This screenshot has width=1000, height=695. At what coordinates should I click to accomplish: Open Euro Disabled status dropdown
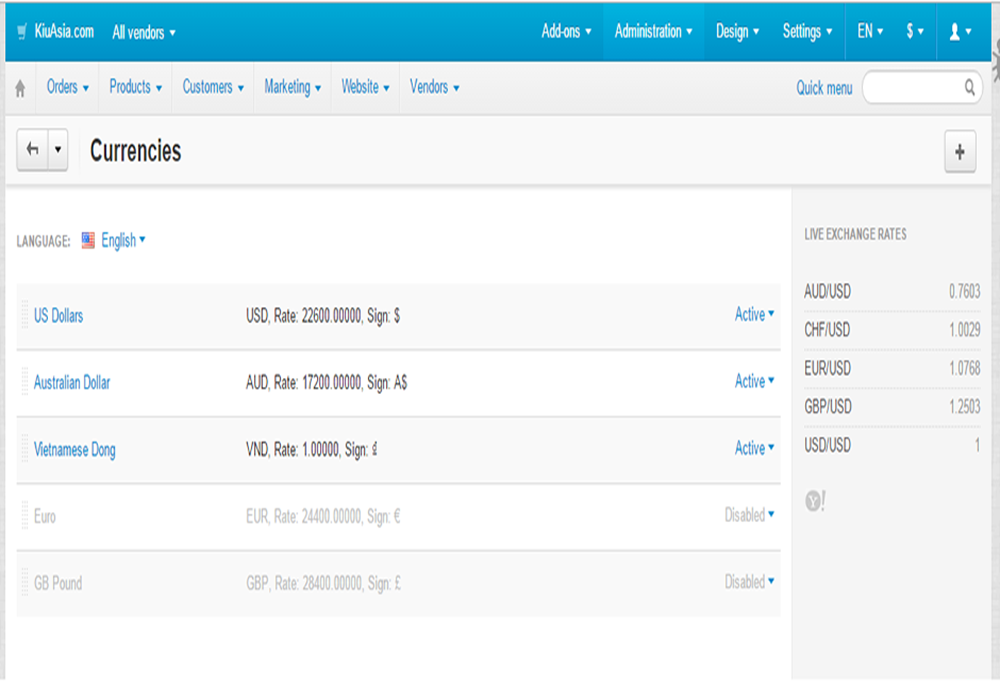(x=749, y=515)
